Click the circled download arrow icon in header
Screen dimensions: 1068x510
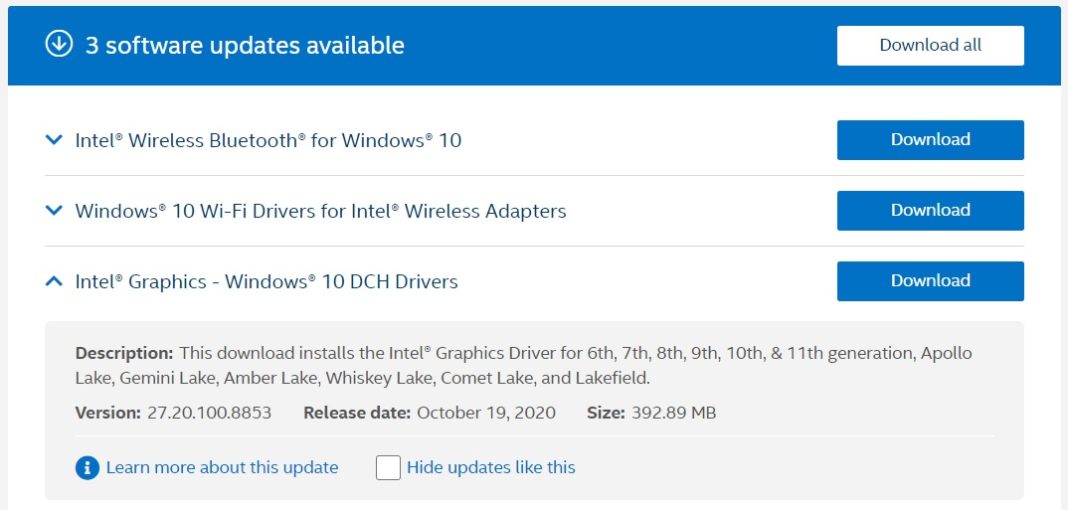coord(60,45)
